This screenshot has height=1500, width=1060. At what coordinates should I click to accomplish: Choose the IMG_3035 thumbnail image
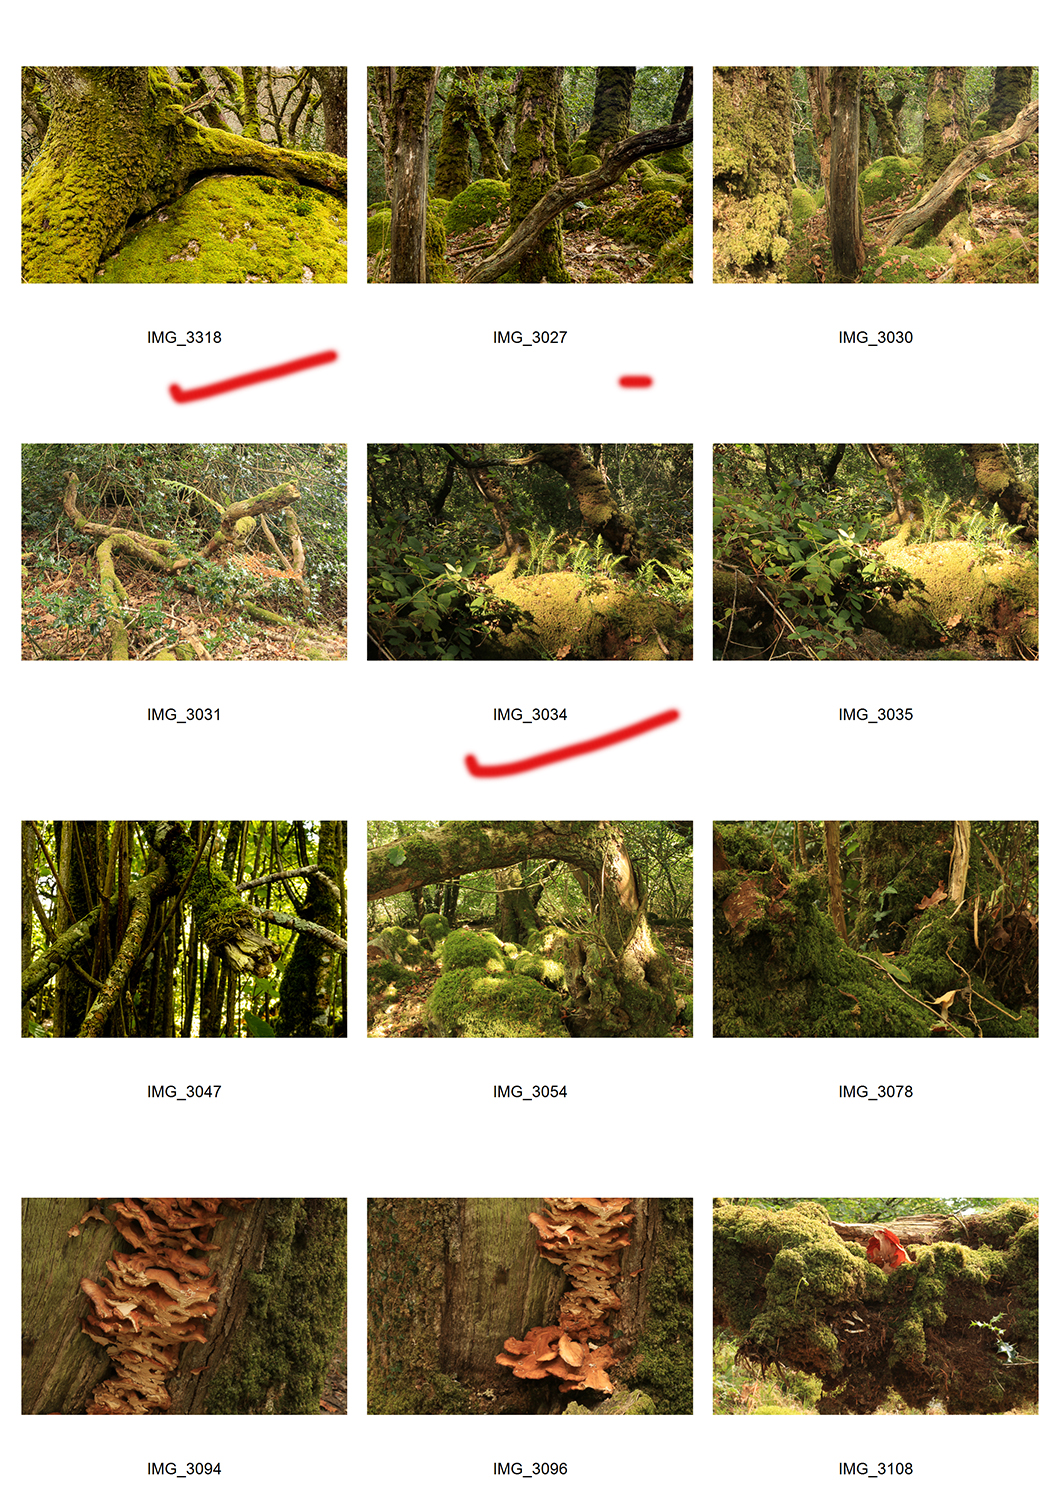coord(876,552)
